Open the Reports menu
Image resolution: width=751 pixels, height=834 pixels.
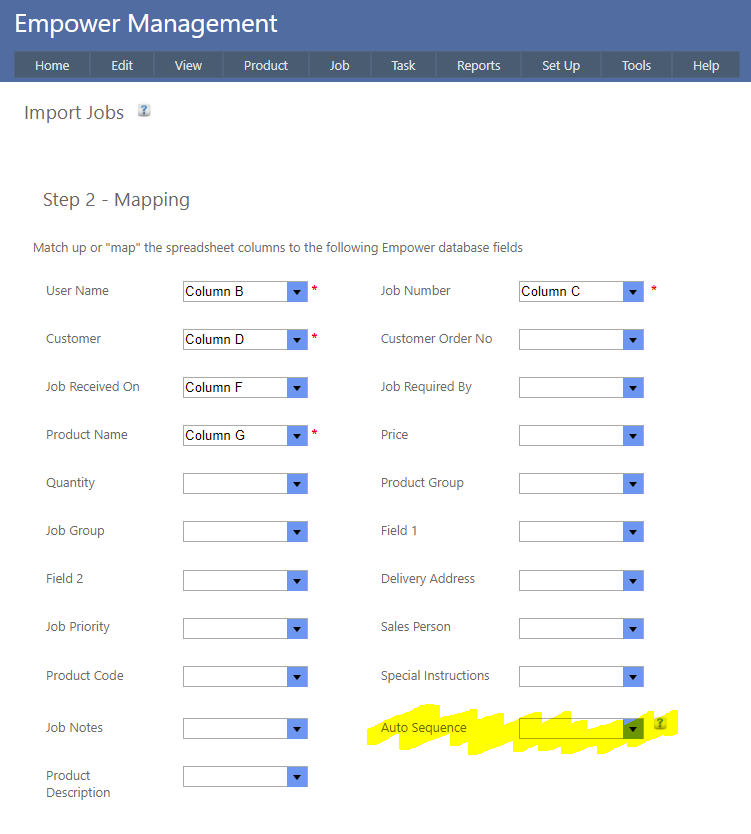(x=478, y=65)
